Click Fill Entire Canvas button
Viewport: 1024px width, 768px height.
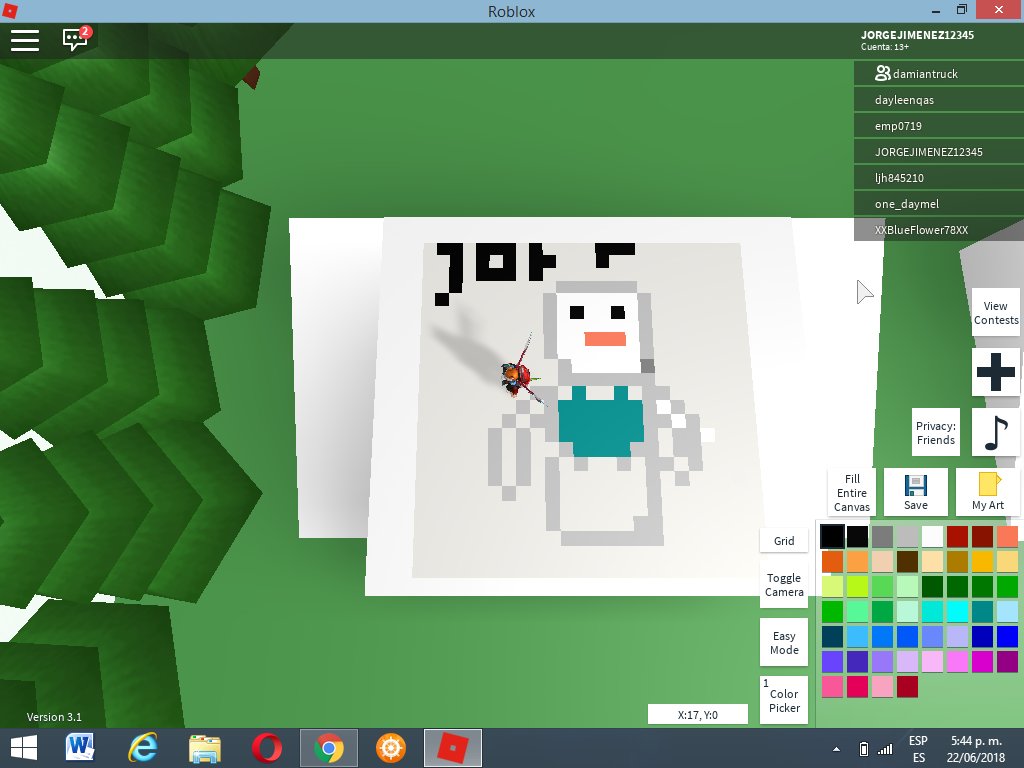pos(852,492)
